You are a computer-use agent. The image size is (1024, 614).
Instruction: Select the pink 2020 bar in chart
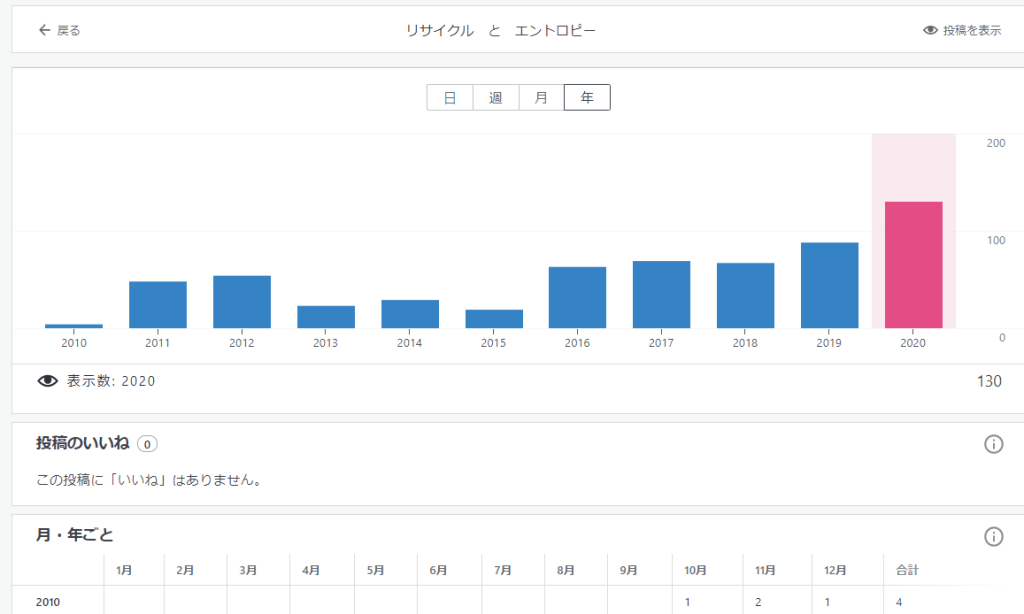tap(913, 265)
